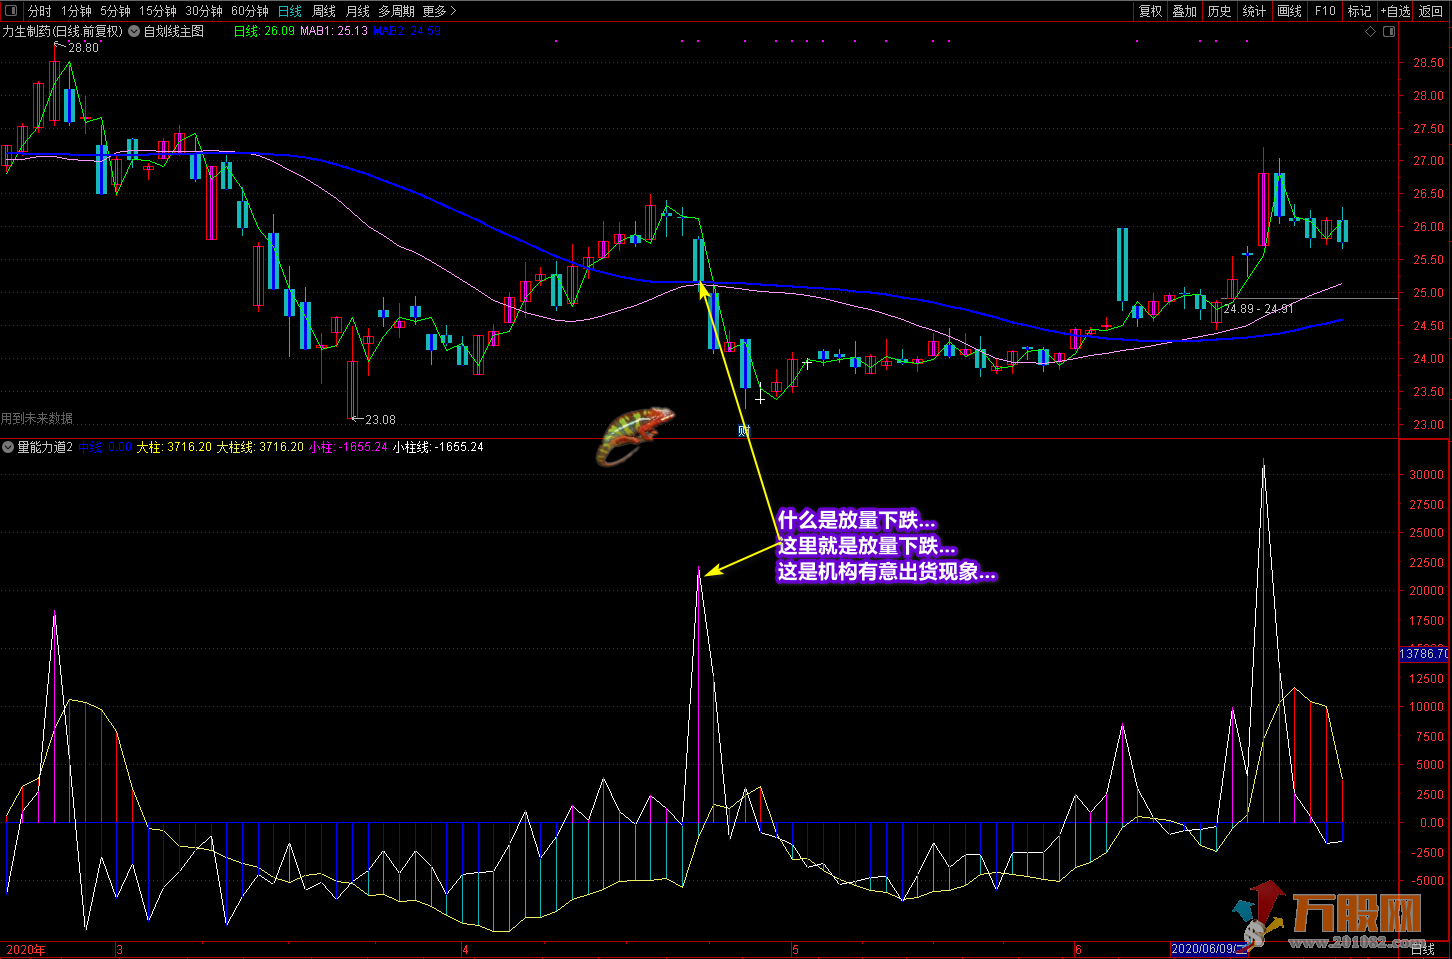The height and width of the screenshot is (959, 1452).
Task: Open the 画线 drawing tools
Action: [x=1289, y=11]
